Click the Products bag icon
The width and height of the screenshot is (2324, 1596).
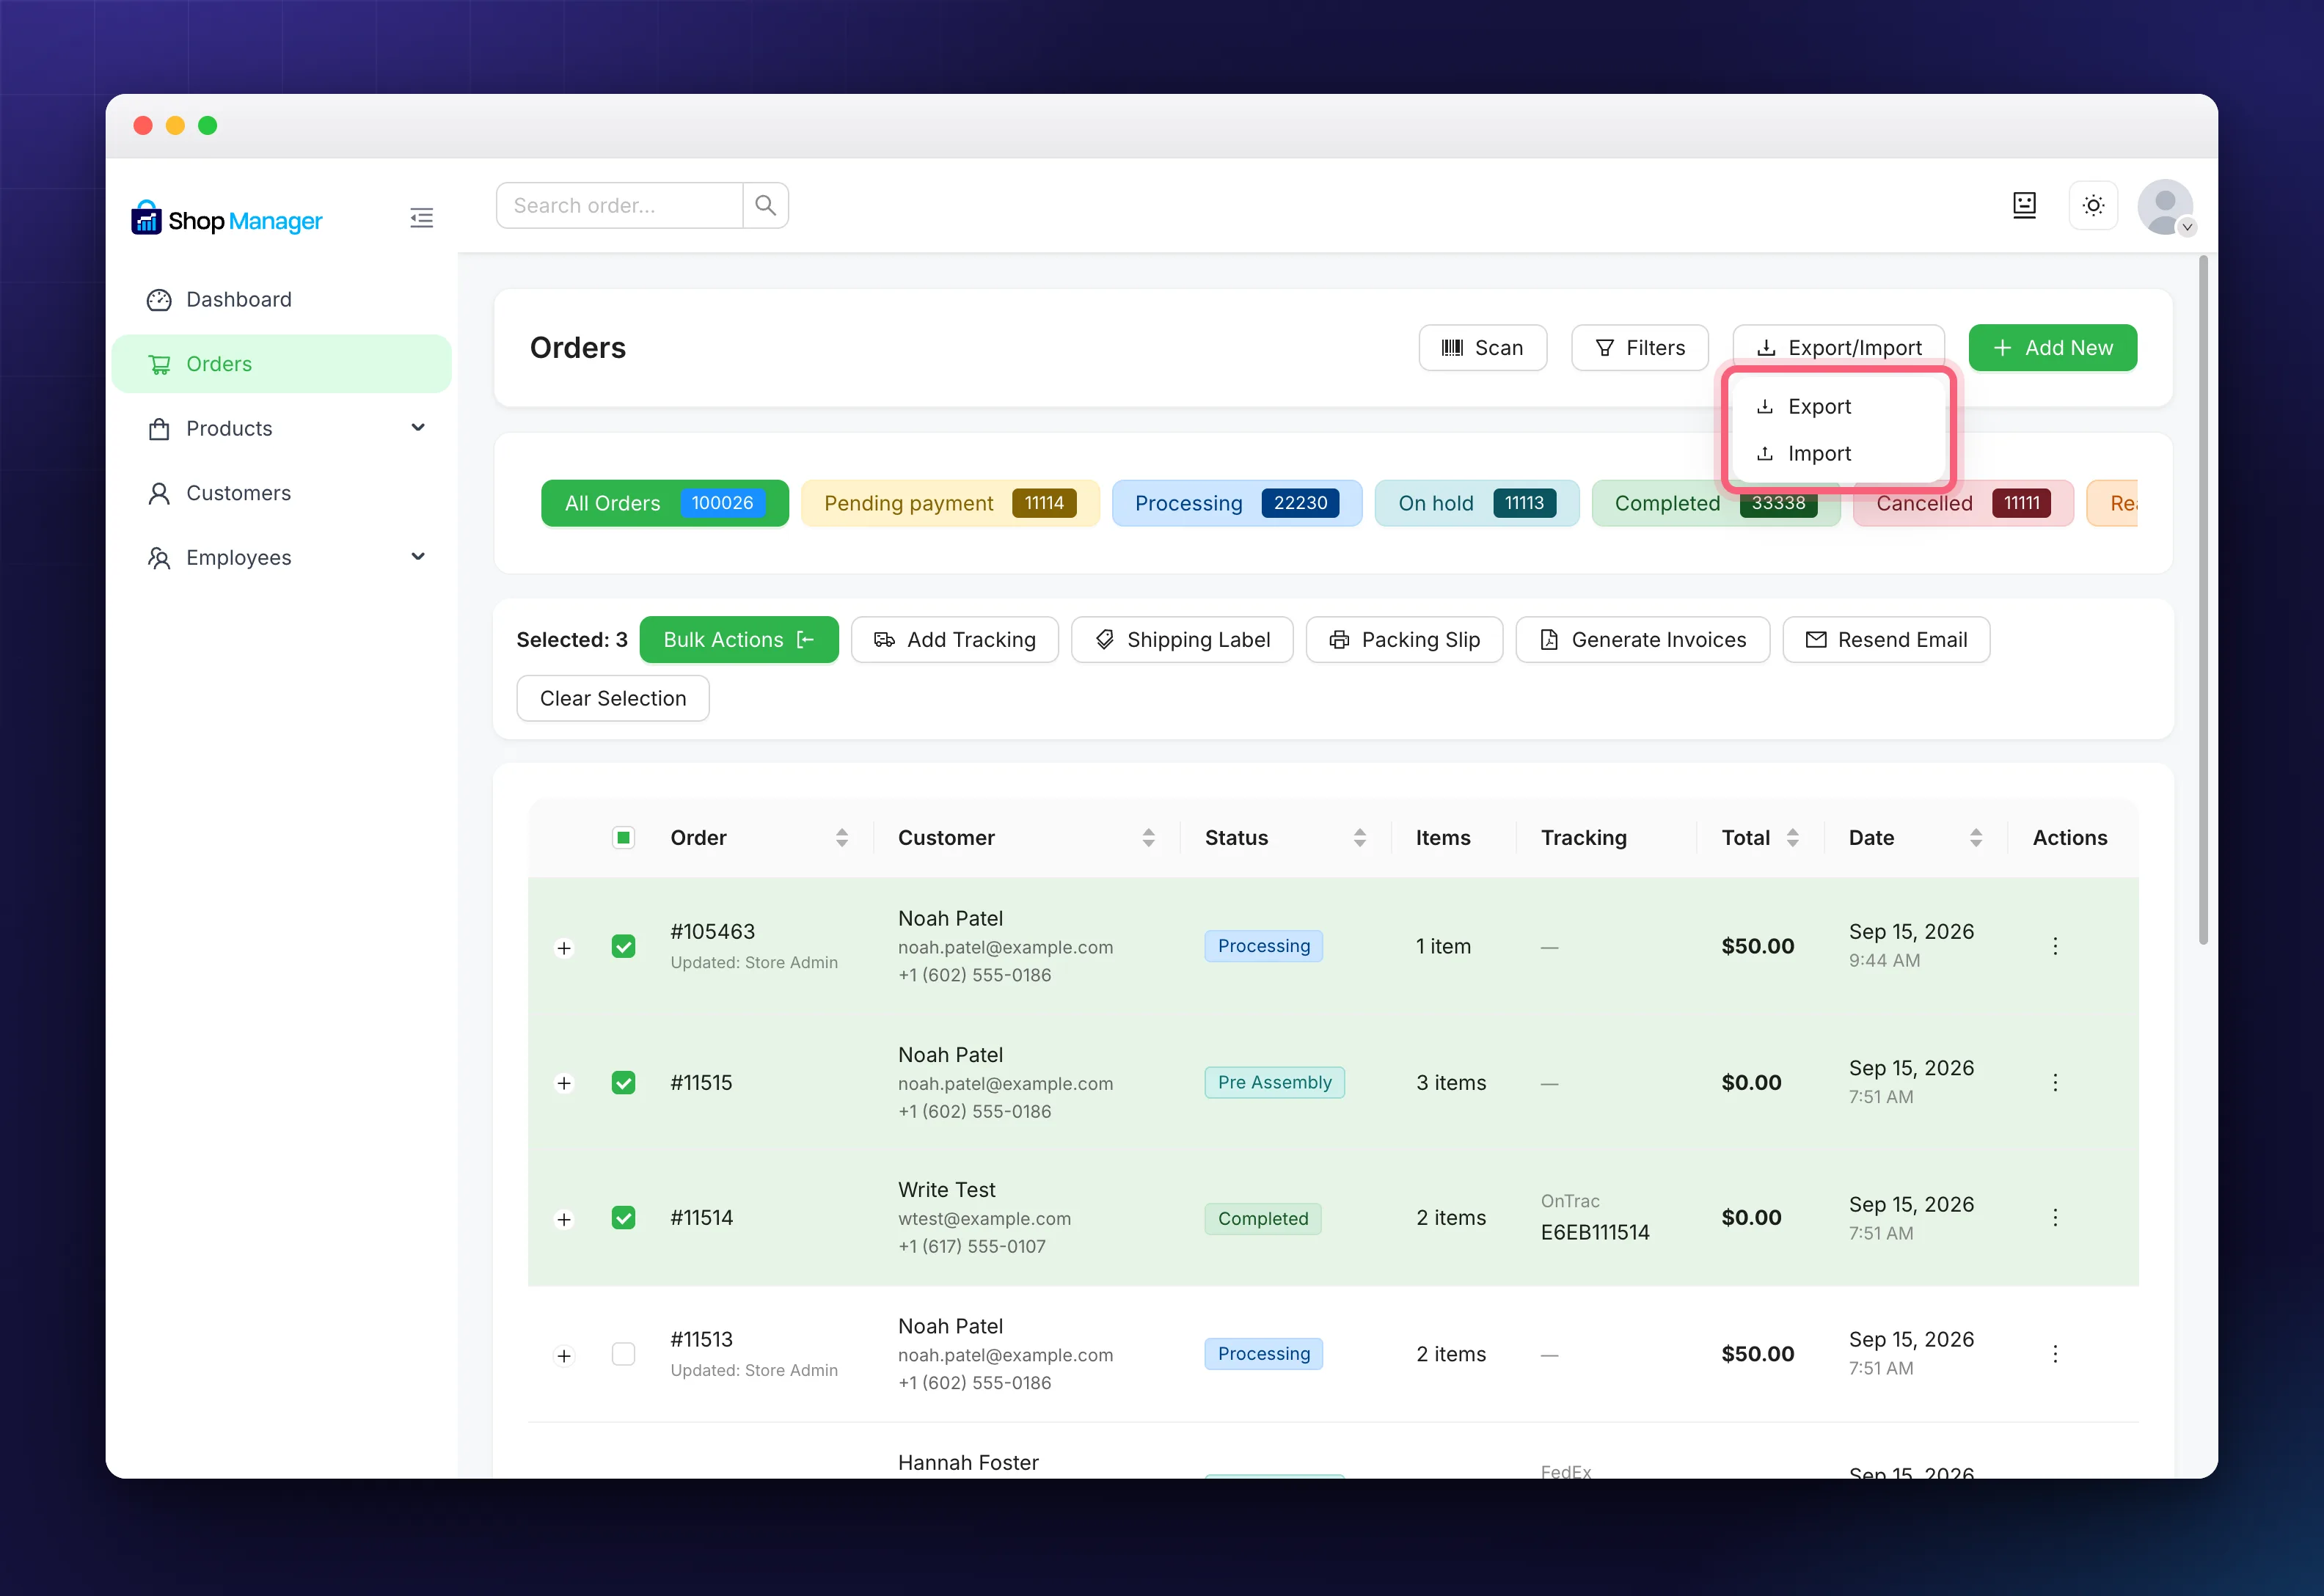pos(159,429)
